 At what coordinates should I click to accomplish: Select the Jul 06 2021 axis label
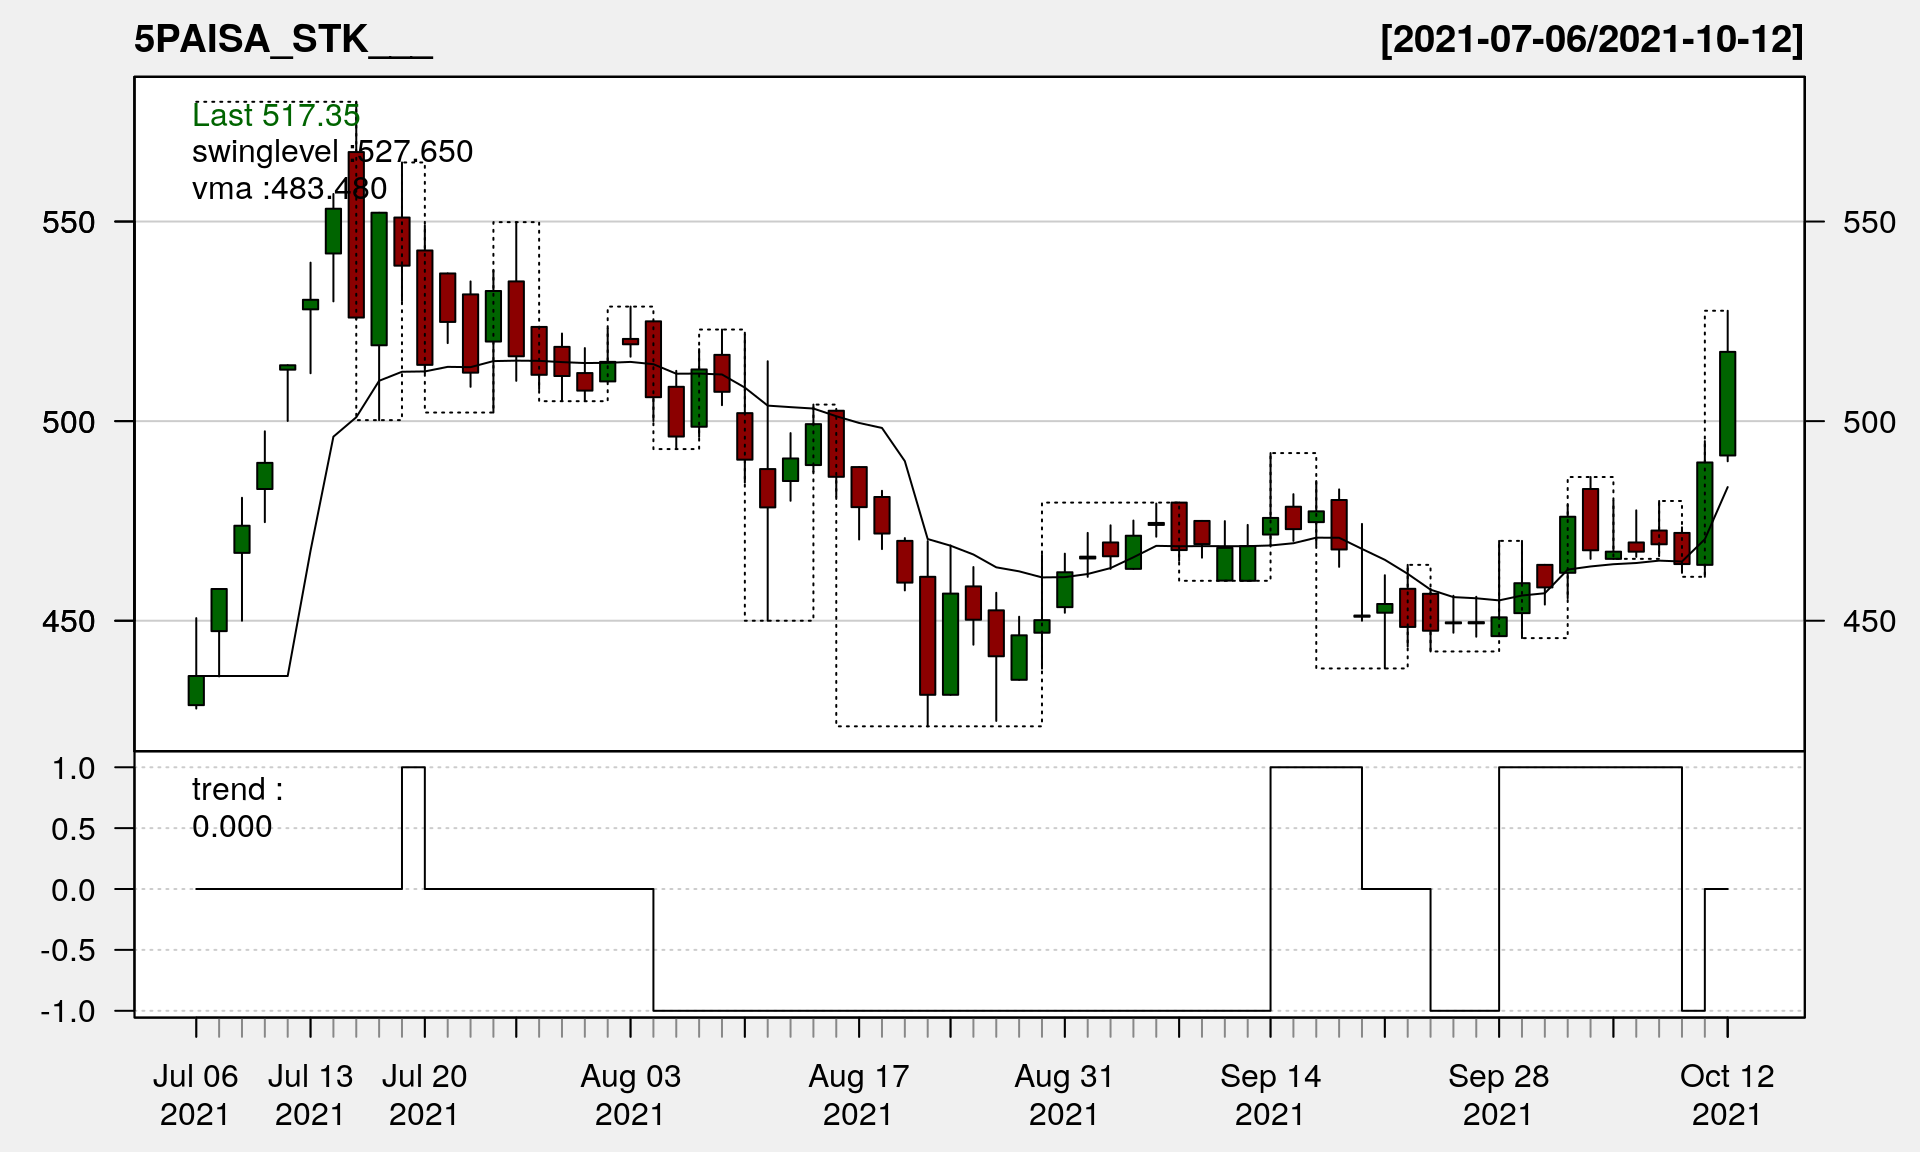coord(195,1095)
